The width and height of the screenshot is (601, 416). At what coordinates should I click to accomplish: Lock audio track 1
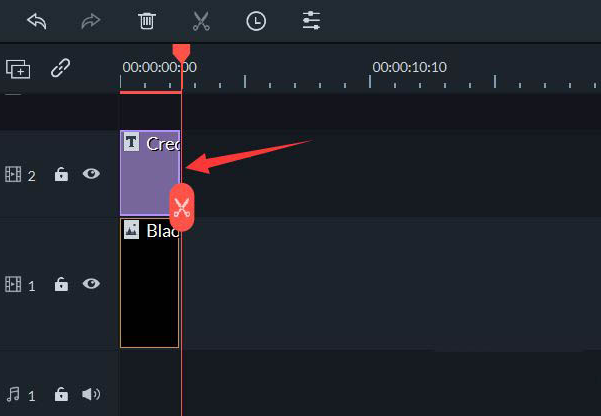coord(61,394)
